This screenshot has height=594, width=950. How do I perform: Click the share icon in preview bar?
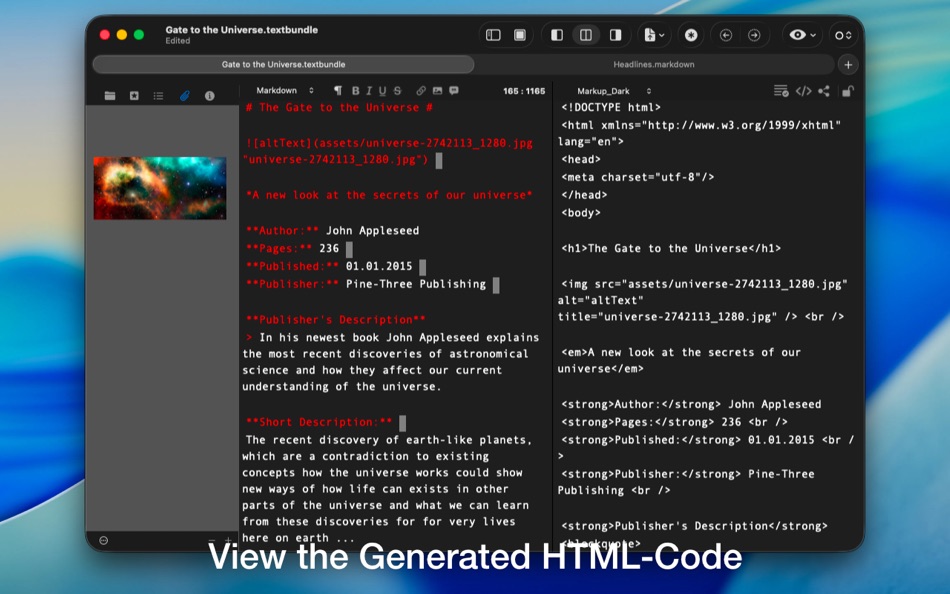point(824,91)
